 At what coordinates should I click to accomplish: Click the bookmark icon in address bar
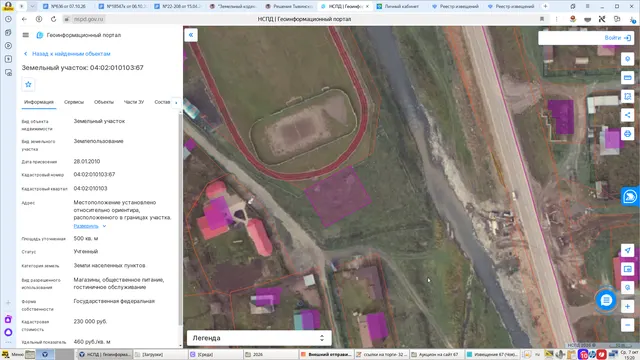pos(542,19)
